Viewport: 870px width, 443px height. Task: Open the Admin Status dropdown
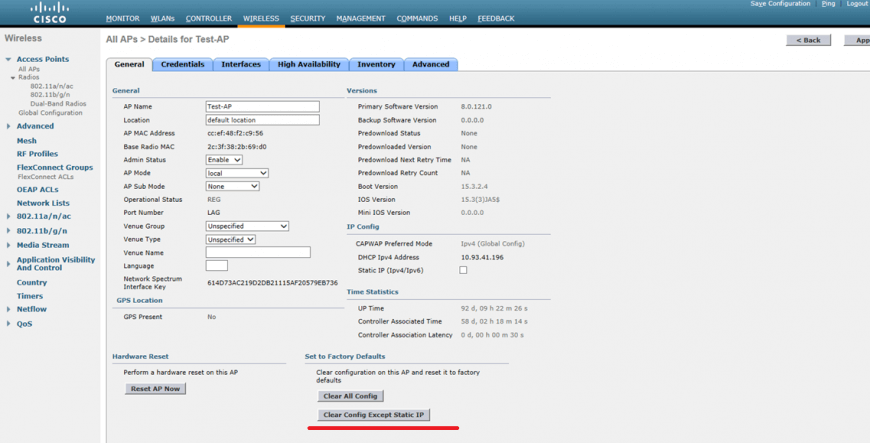coord(224,160)
